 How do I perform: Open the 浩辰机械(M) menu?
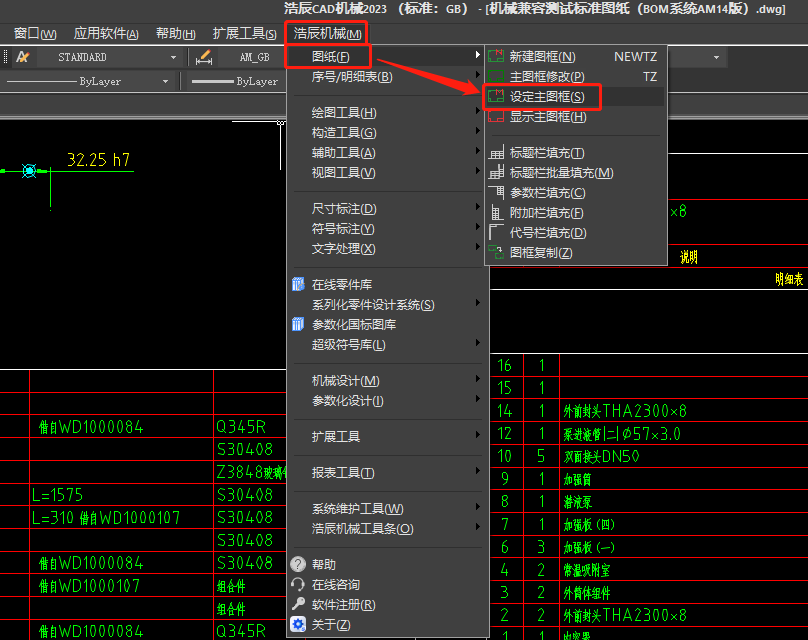click(327, 33)
